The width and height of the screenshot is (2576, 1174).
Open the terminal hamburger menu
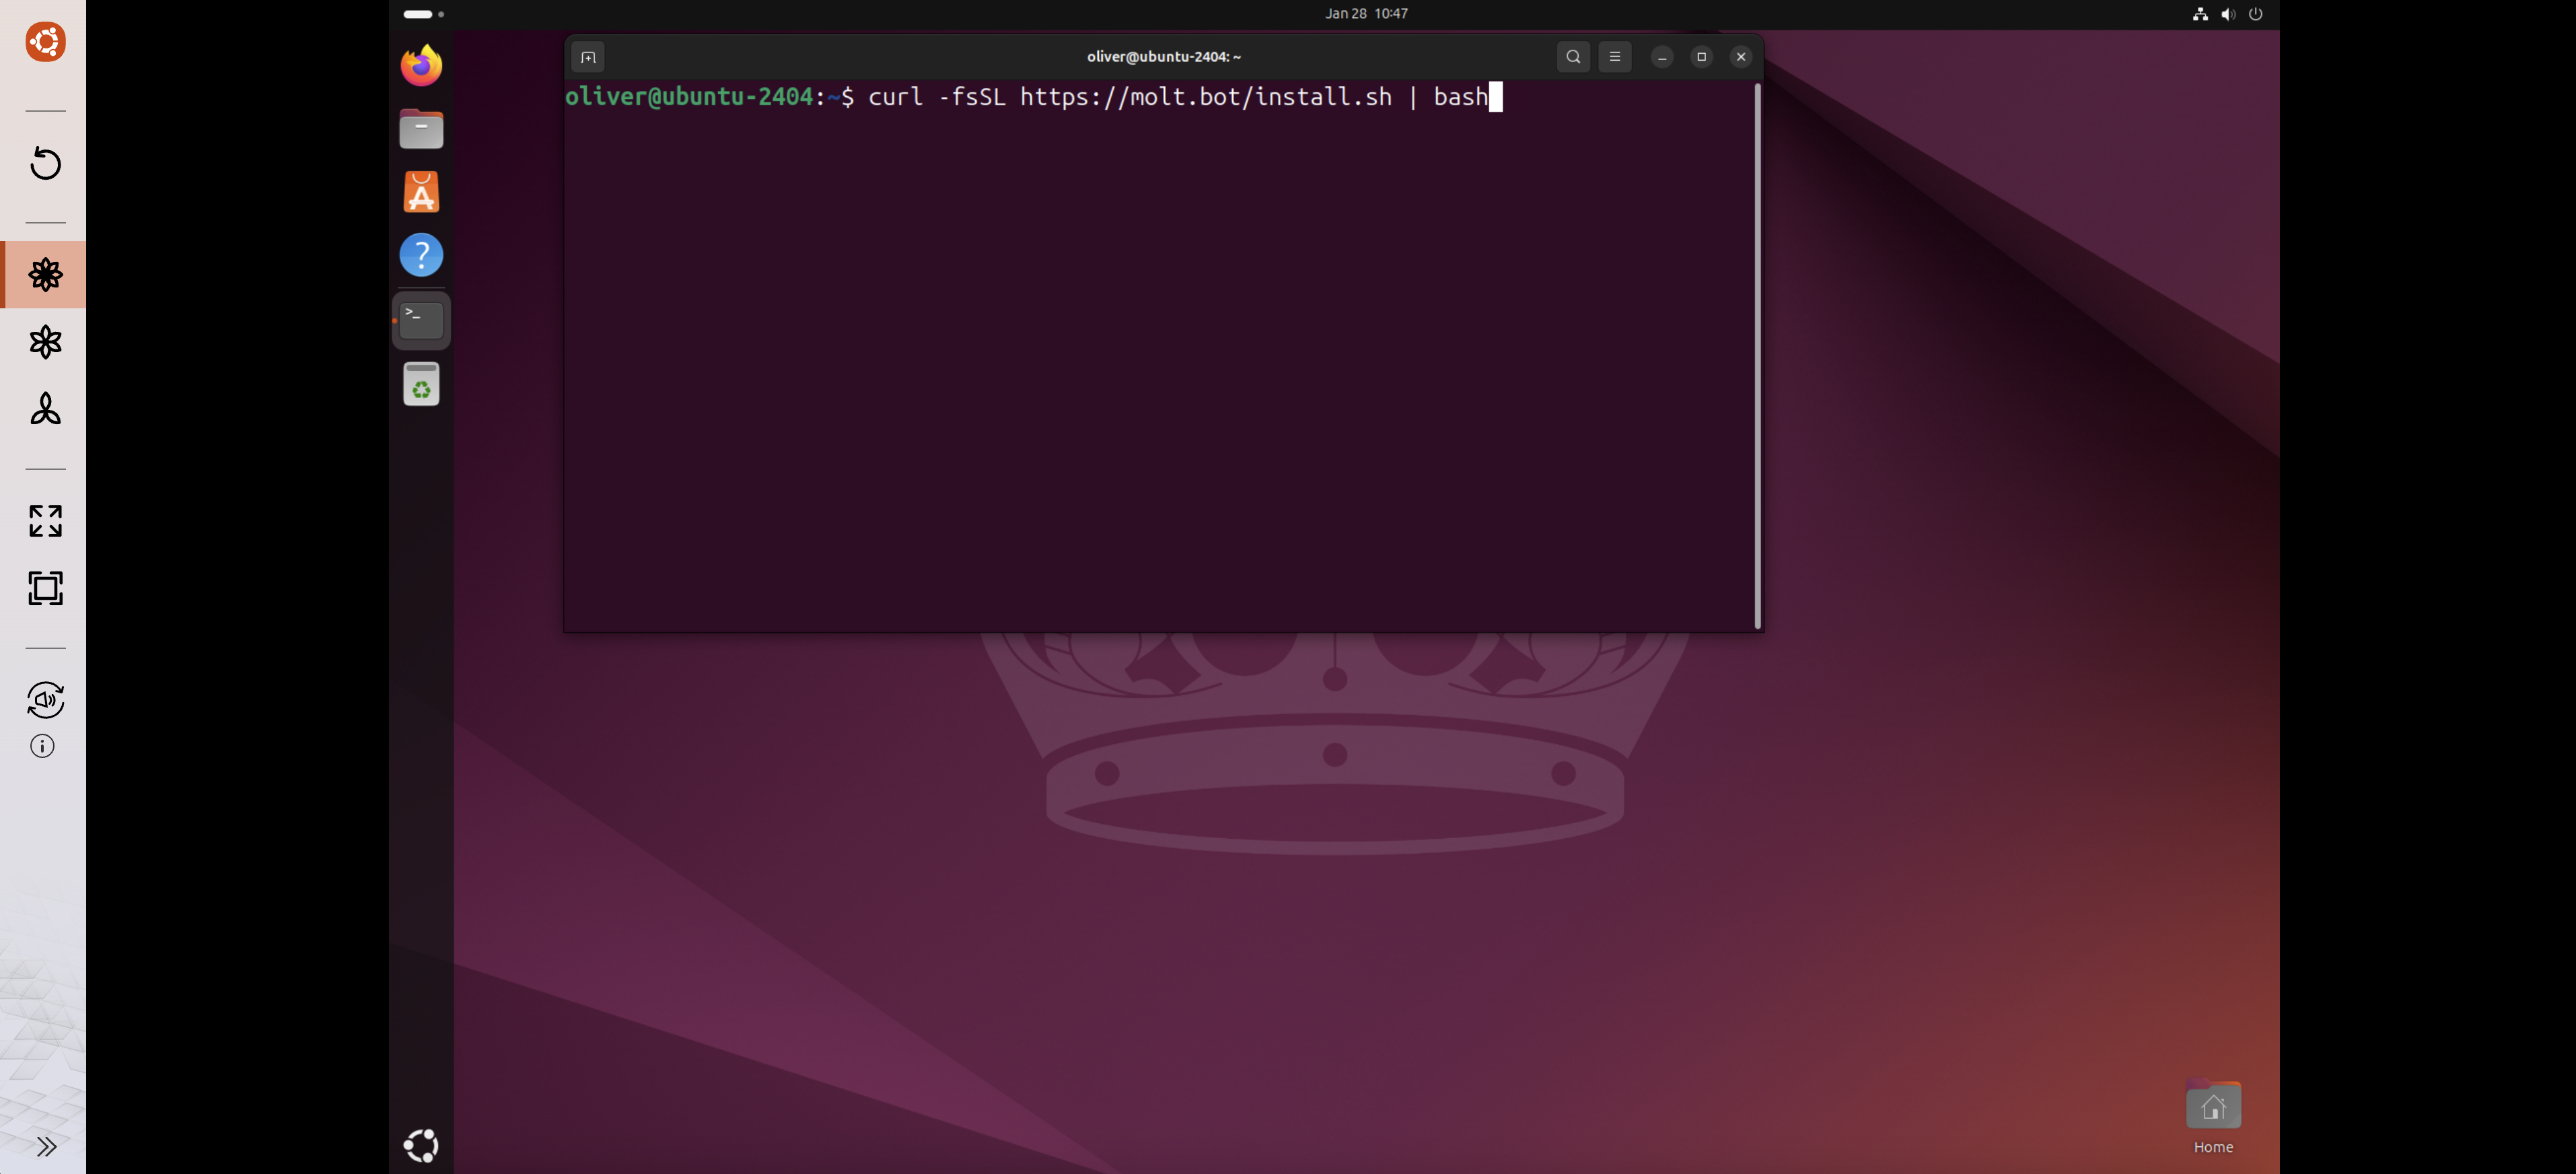(1614, 57)
